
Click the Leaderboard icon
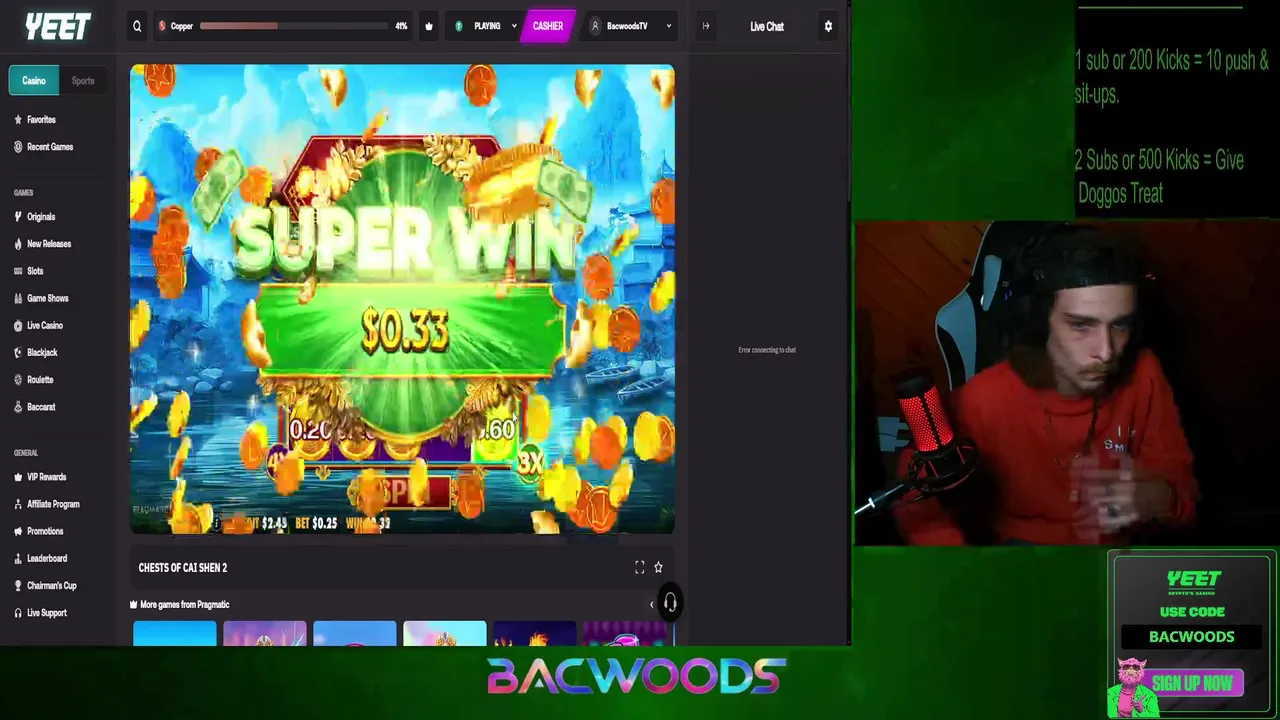point(18,558)
